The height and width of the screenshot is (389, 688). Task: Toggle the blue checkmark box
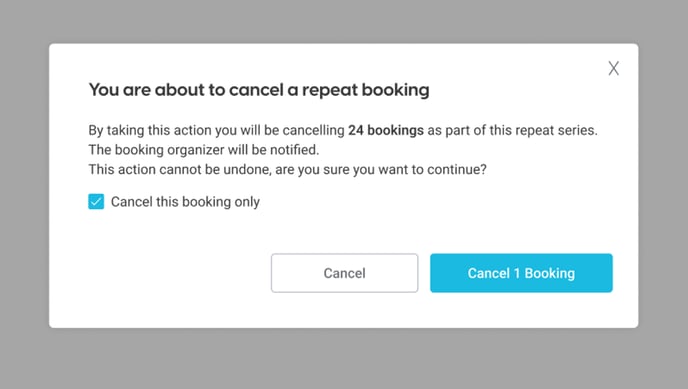pos(96,202)
